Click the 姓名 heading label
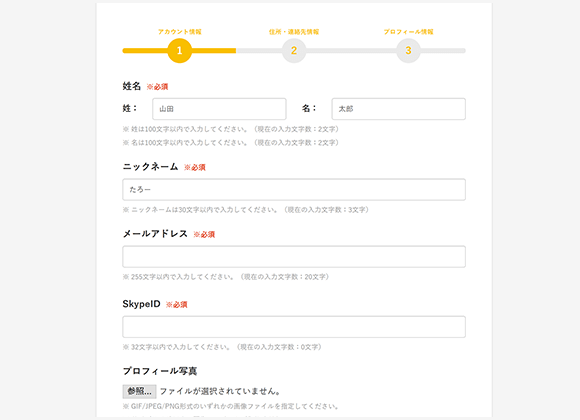Viewport: 580px width, 420px height. click(132, 86)
